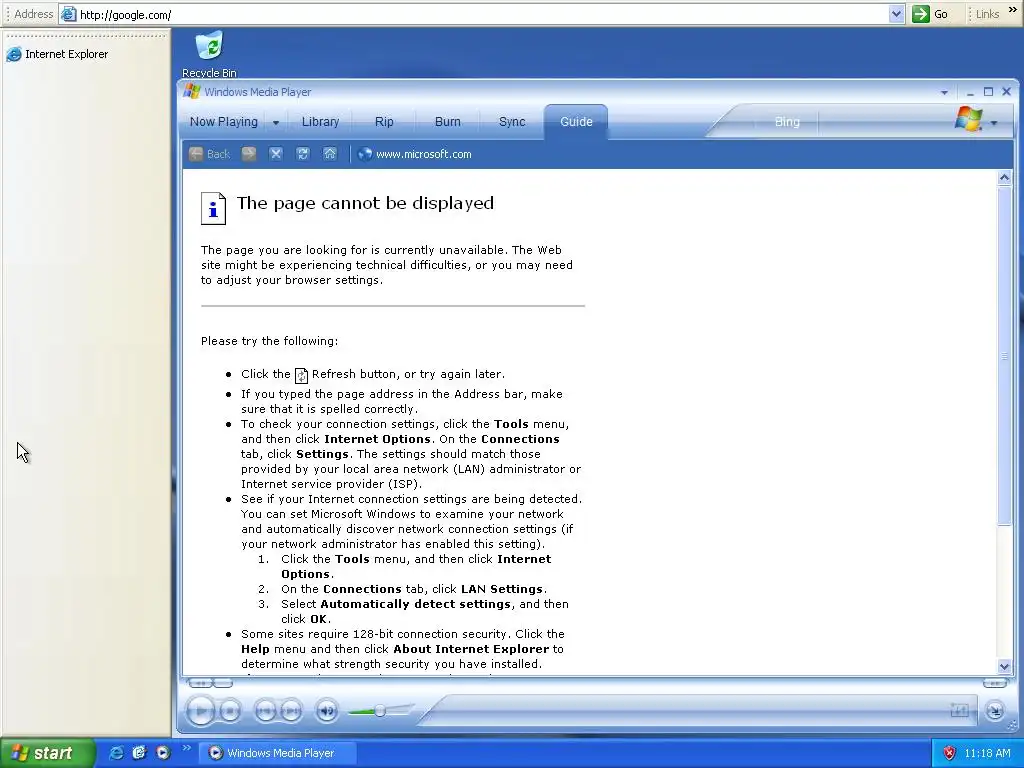Image resolution: width=1024 pixels, height=768 pixels.
Task: Switch to skin mode via bottom-right icon
Action: coord(995,711)
